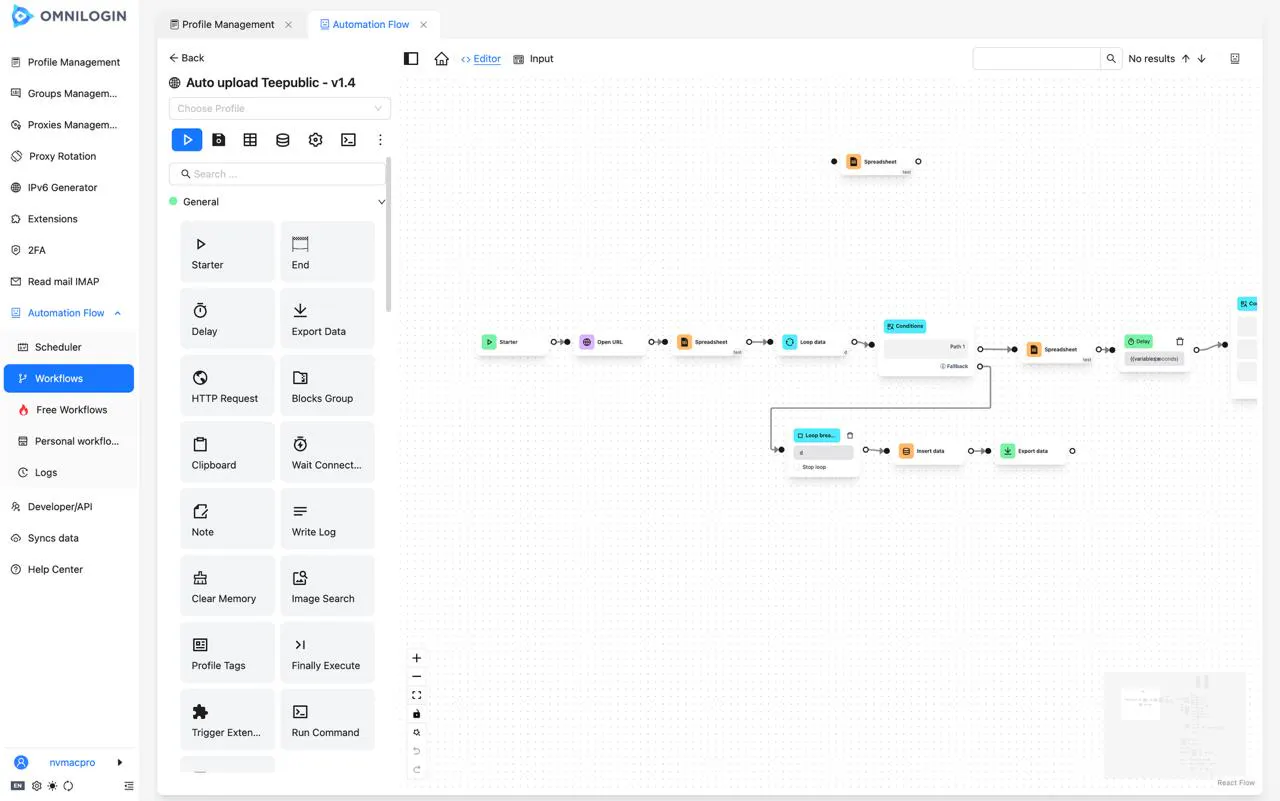The image size is (1280, 801).
Task: Open the terminal console icon in toolbar
Action: pyautogui.click(x=348, y=140)
